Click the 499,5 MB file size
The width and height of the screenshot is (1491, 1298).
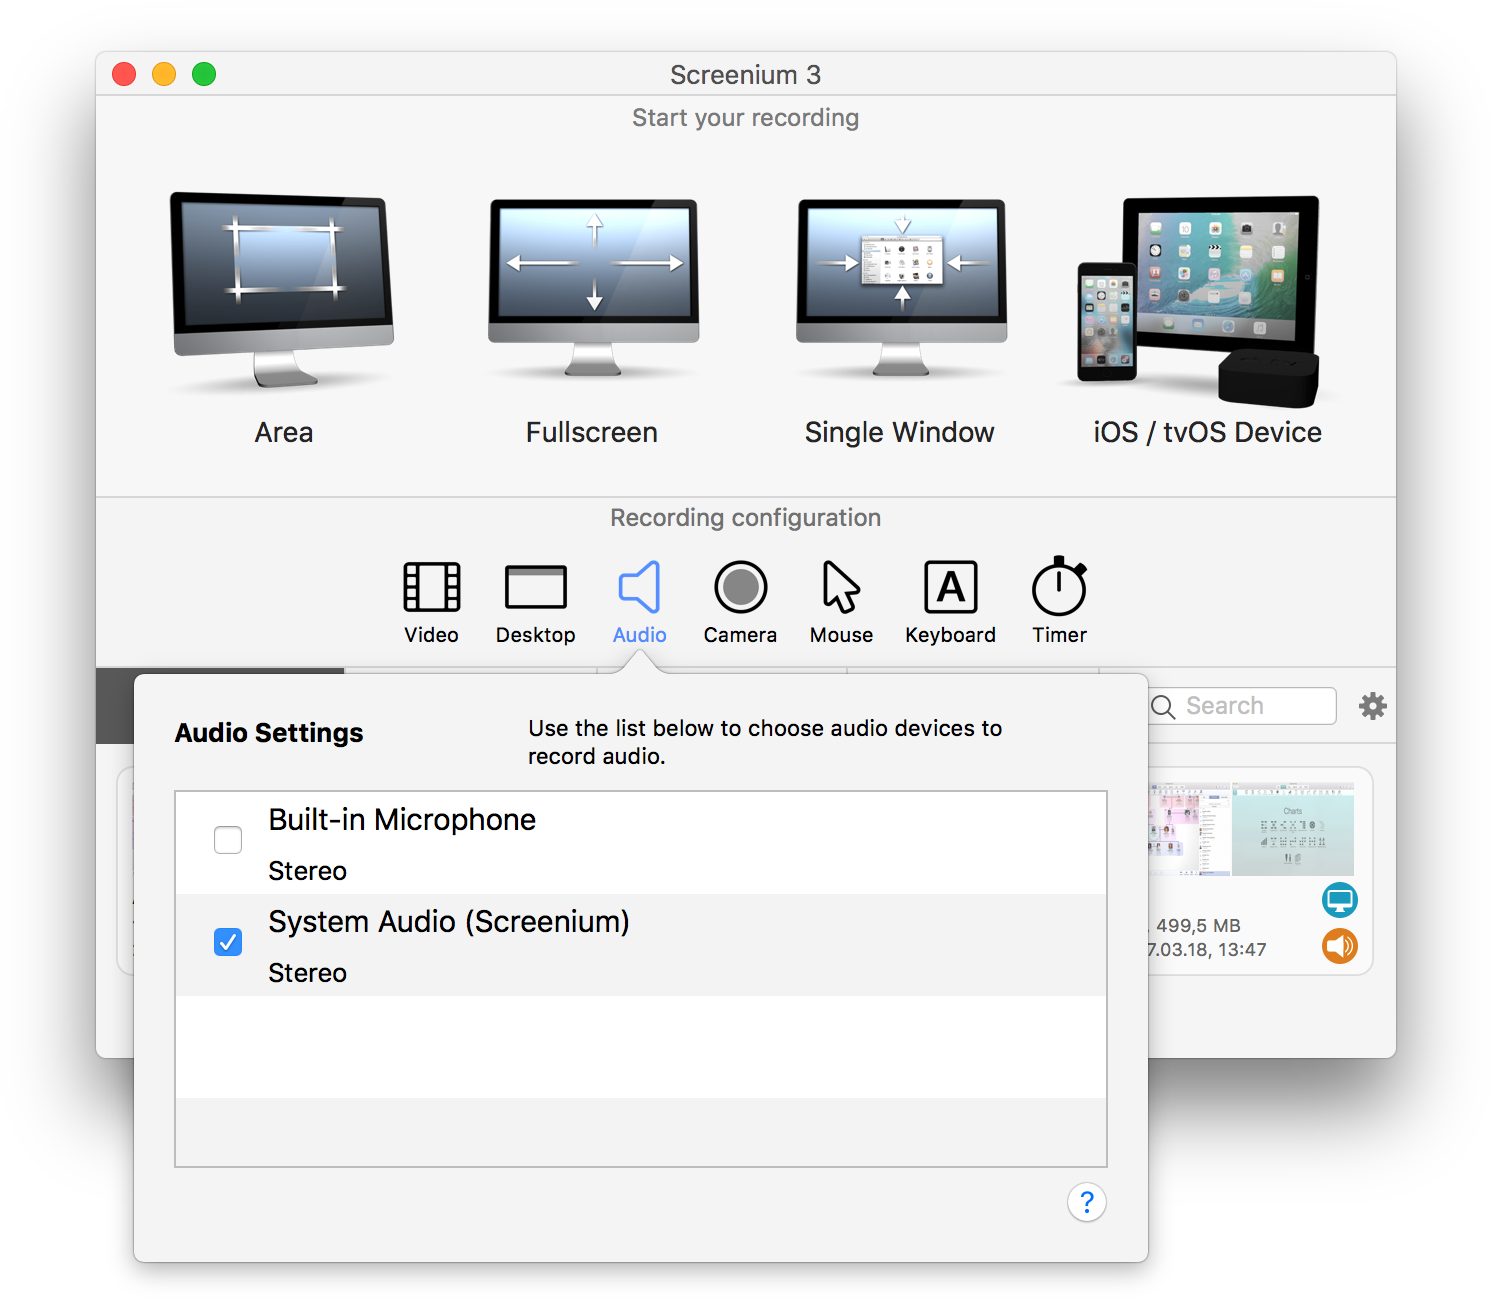point(1198,926)
